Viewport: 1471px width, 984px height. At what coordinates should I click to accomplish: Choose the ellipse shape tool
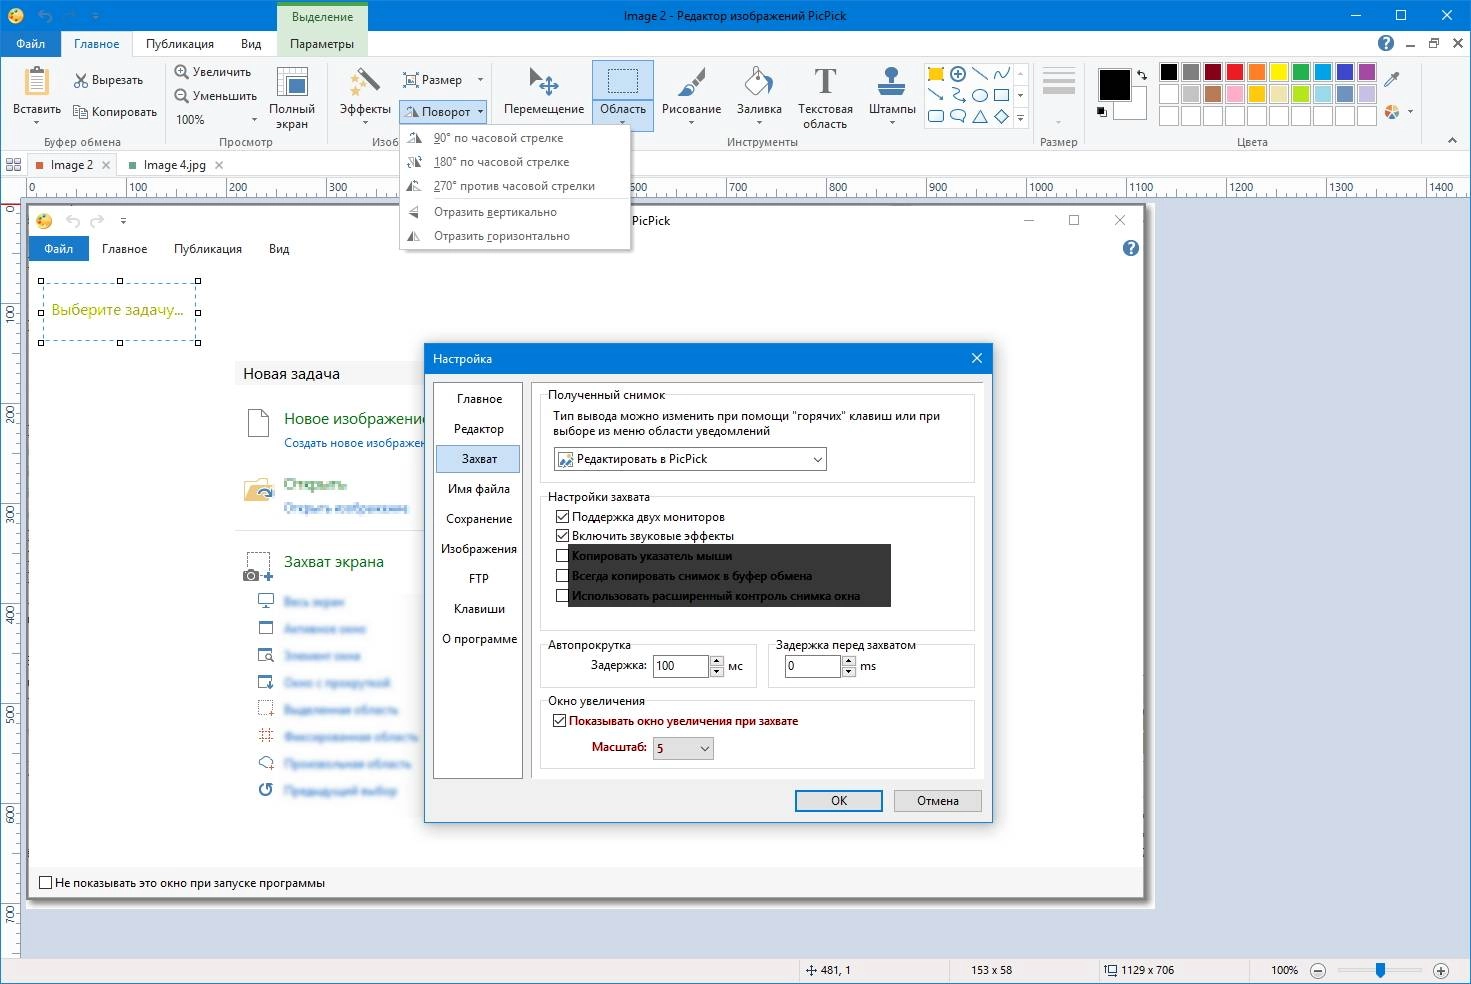(x=980, y=95)
